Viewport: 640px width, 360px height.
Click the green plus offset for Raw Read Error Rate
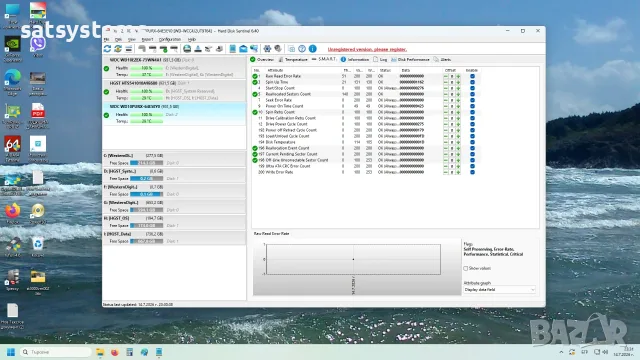458,76
